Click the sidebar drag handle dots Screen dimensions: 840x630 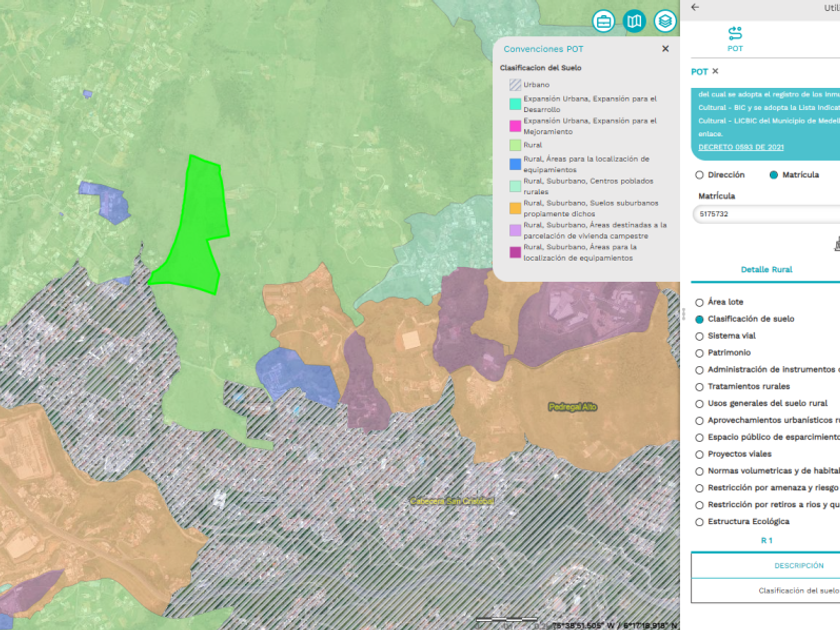(683, 315)
